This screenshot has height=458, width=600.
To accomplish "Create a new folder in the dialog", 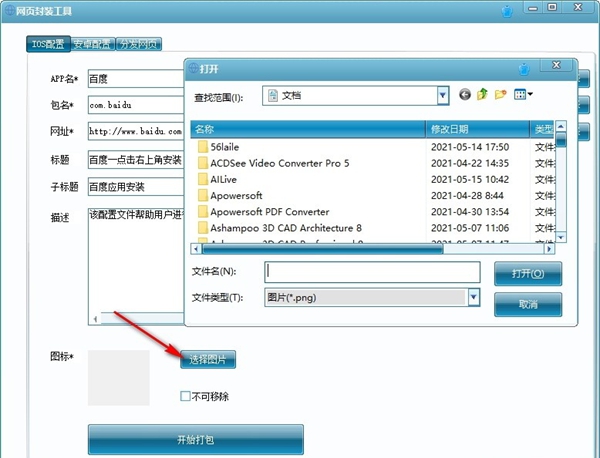I will [501, 94].
